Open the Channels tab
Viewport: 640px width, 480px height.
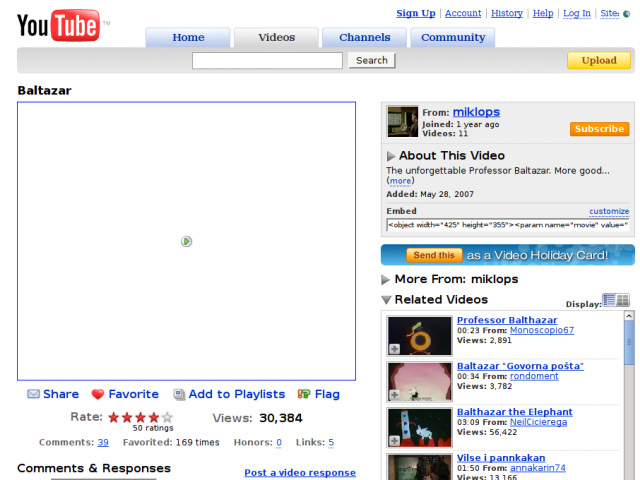(364, 37)
